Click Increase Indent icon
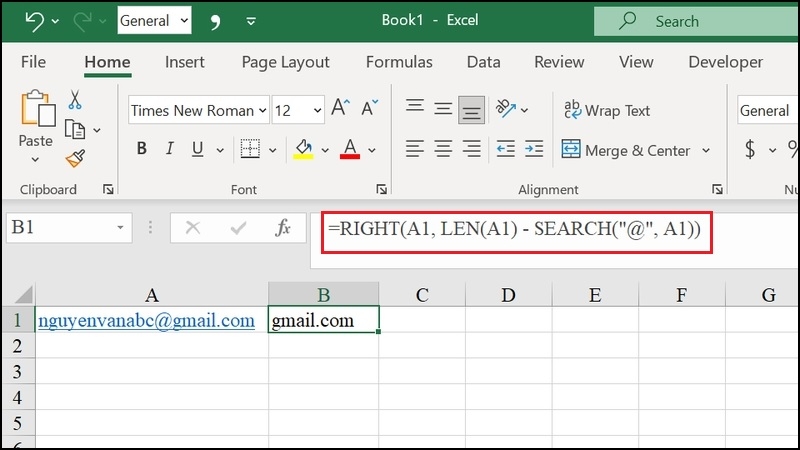 534,149
